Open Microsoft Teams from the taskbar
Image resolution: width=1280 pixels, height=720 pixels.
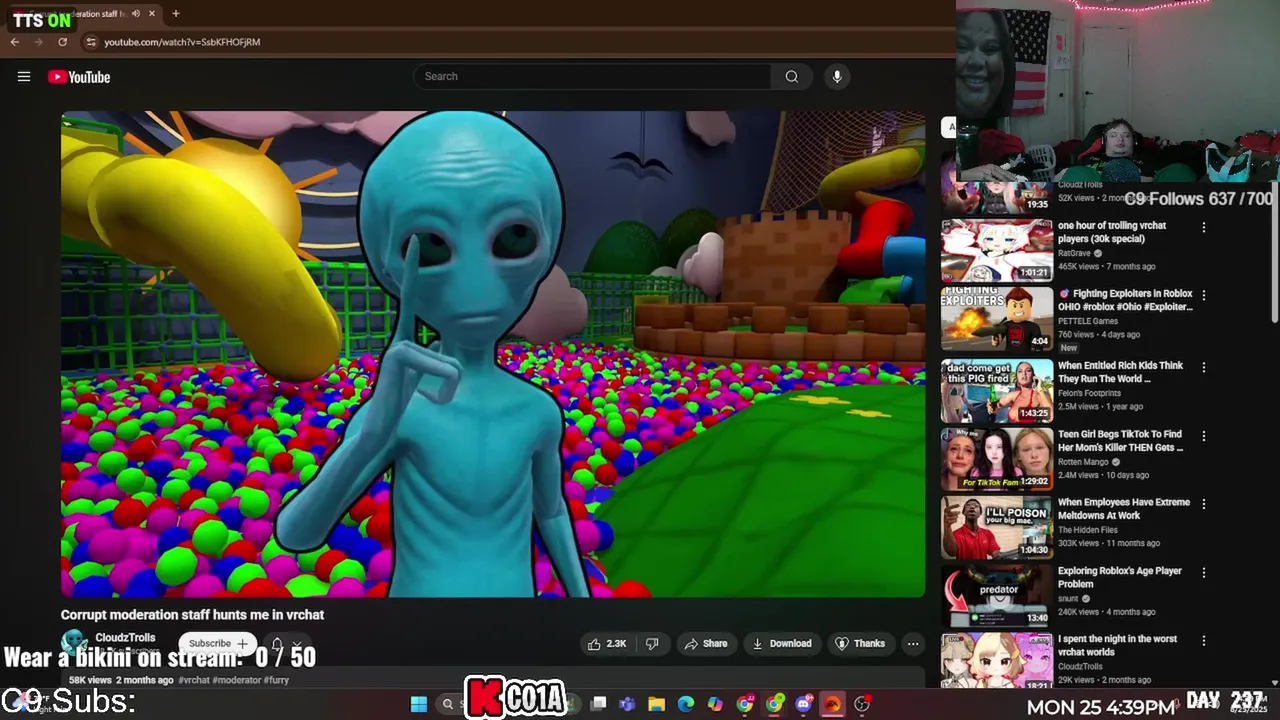[x=627, y=704]
